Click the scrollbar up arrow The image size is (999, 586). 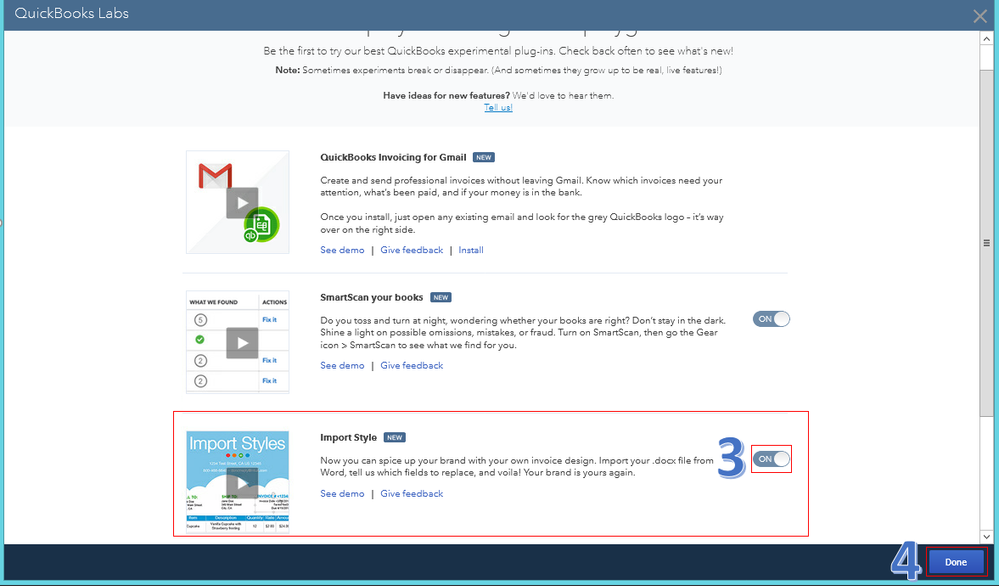986,38
